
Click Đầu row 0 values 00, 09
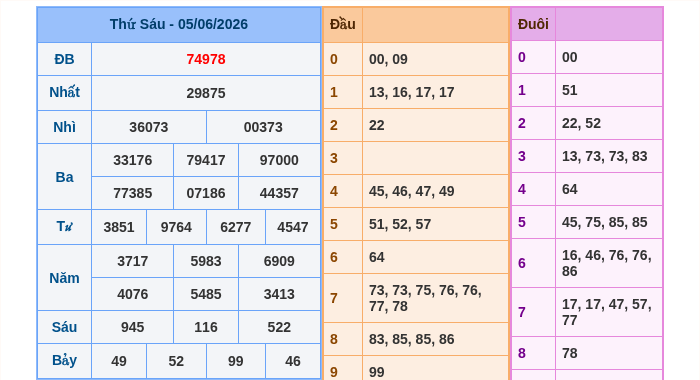388,59
